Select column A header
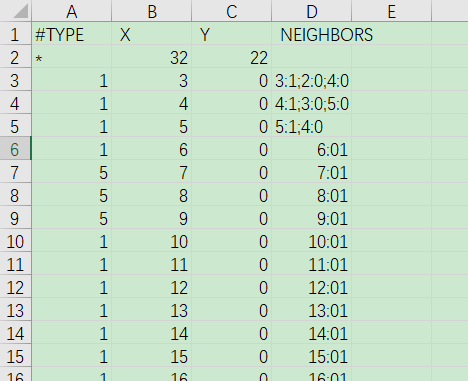Screen dimensions: 468x381 [x=71, y=11]
